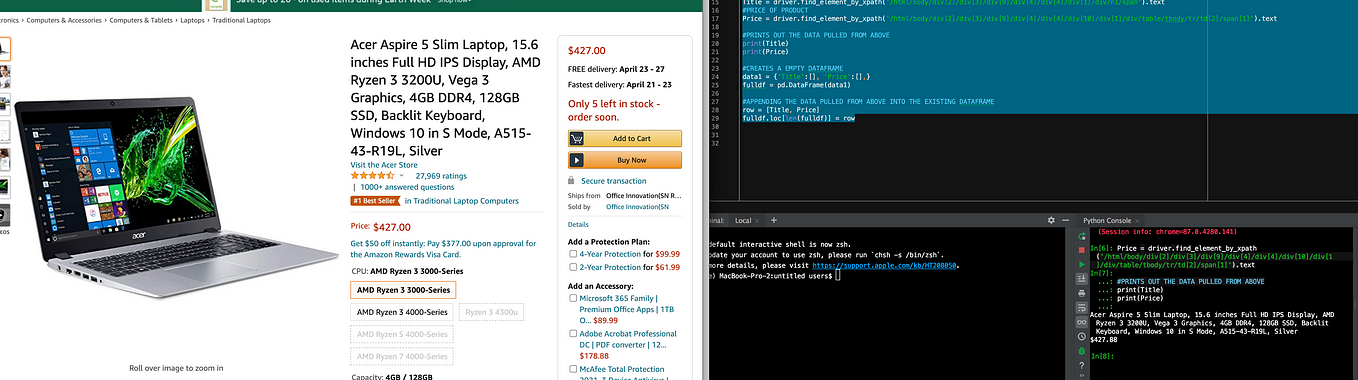Expand the star rating dropdown arrow
Screen dimensions: 1358x380
pos(402,176)
